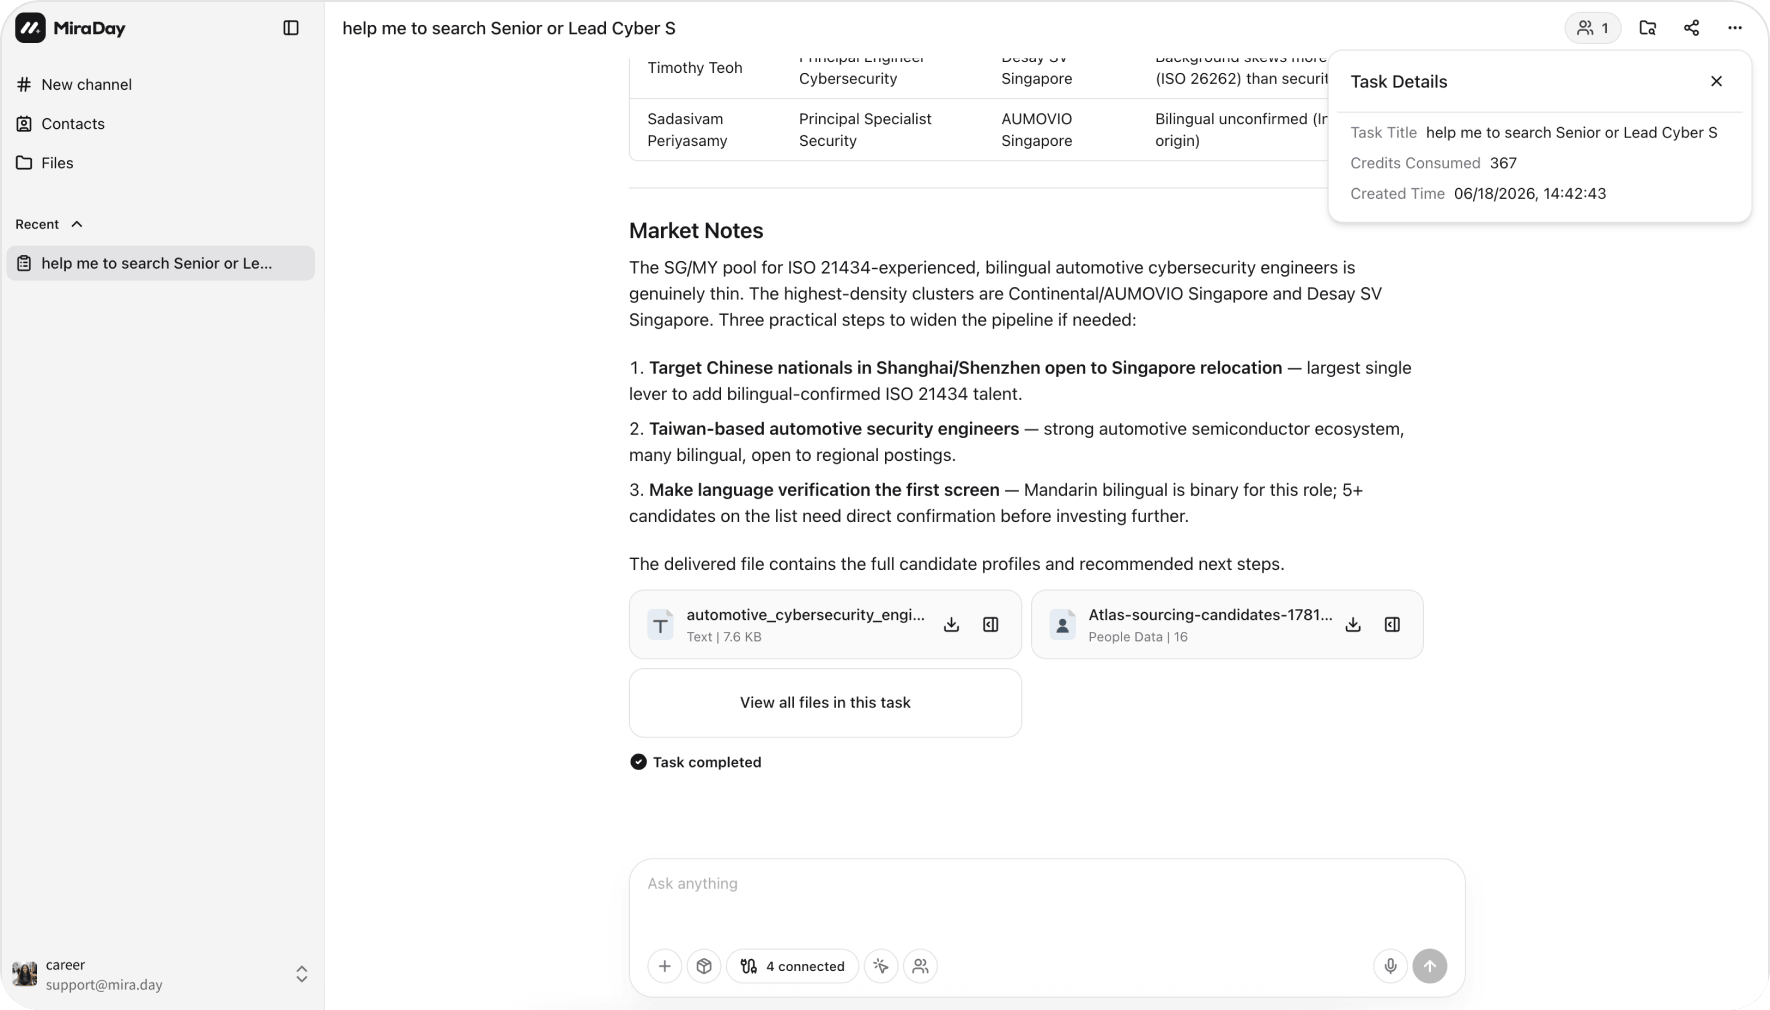Collapse the sidebar panel toggle
This screenshot has height=1010, width=1770.
[x=291, y=28]
